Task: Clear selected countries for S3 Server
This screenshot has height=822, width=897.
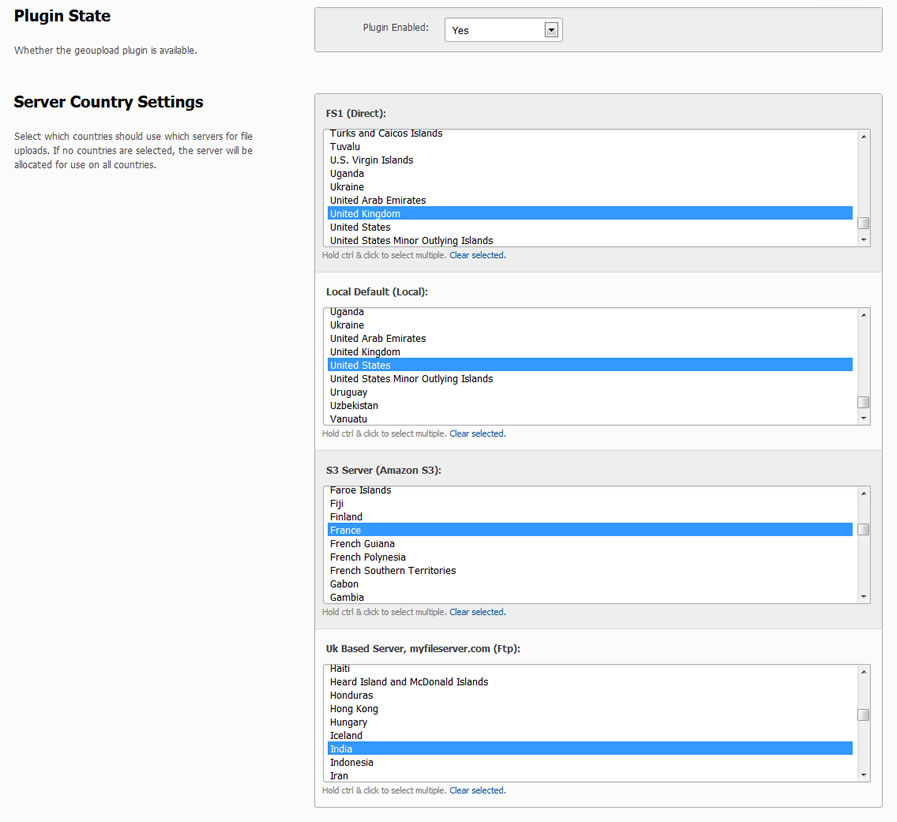Action: coord(477,612)
